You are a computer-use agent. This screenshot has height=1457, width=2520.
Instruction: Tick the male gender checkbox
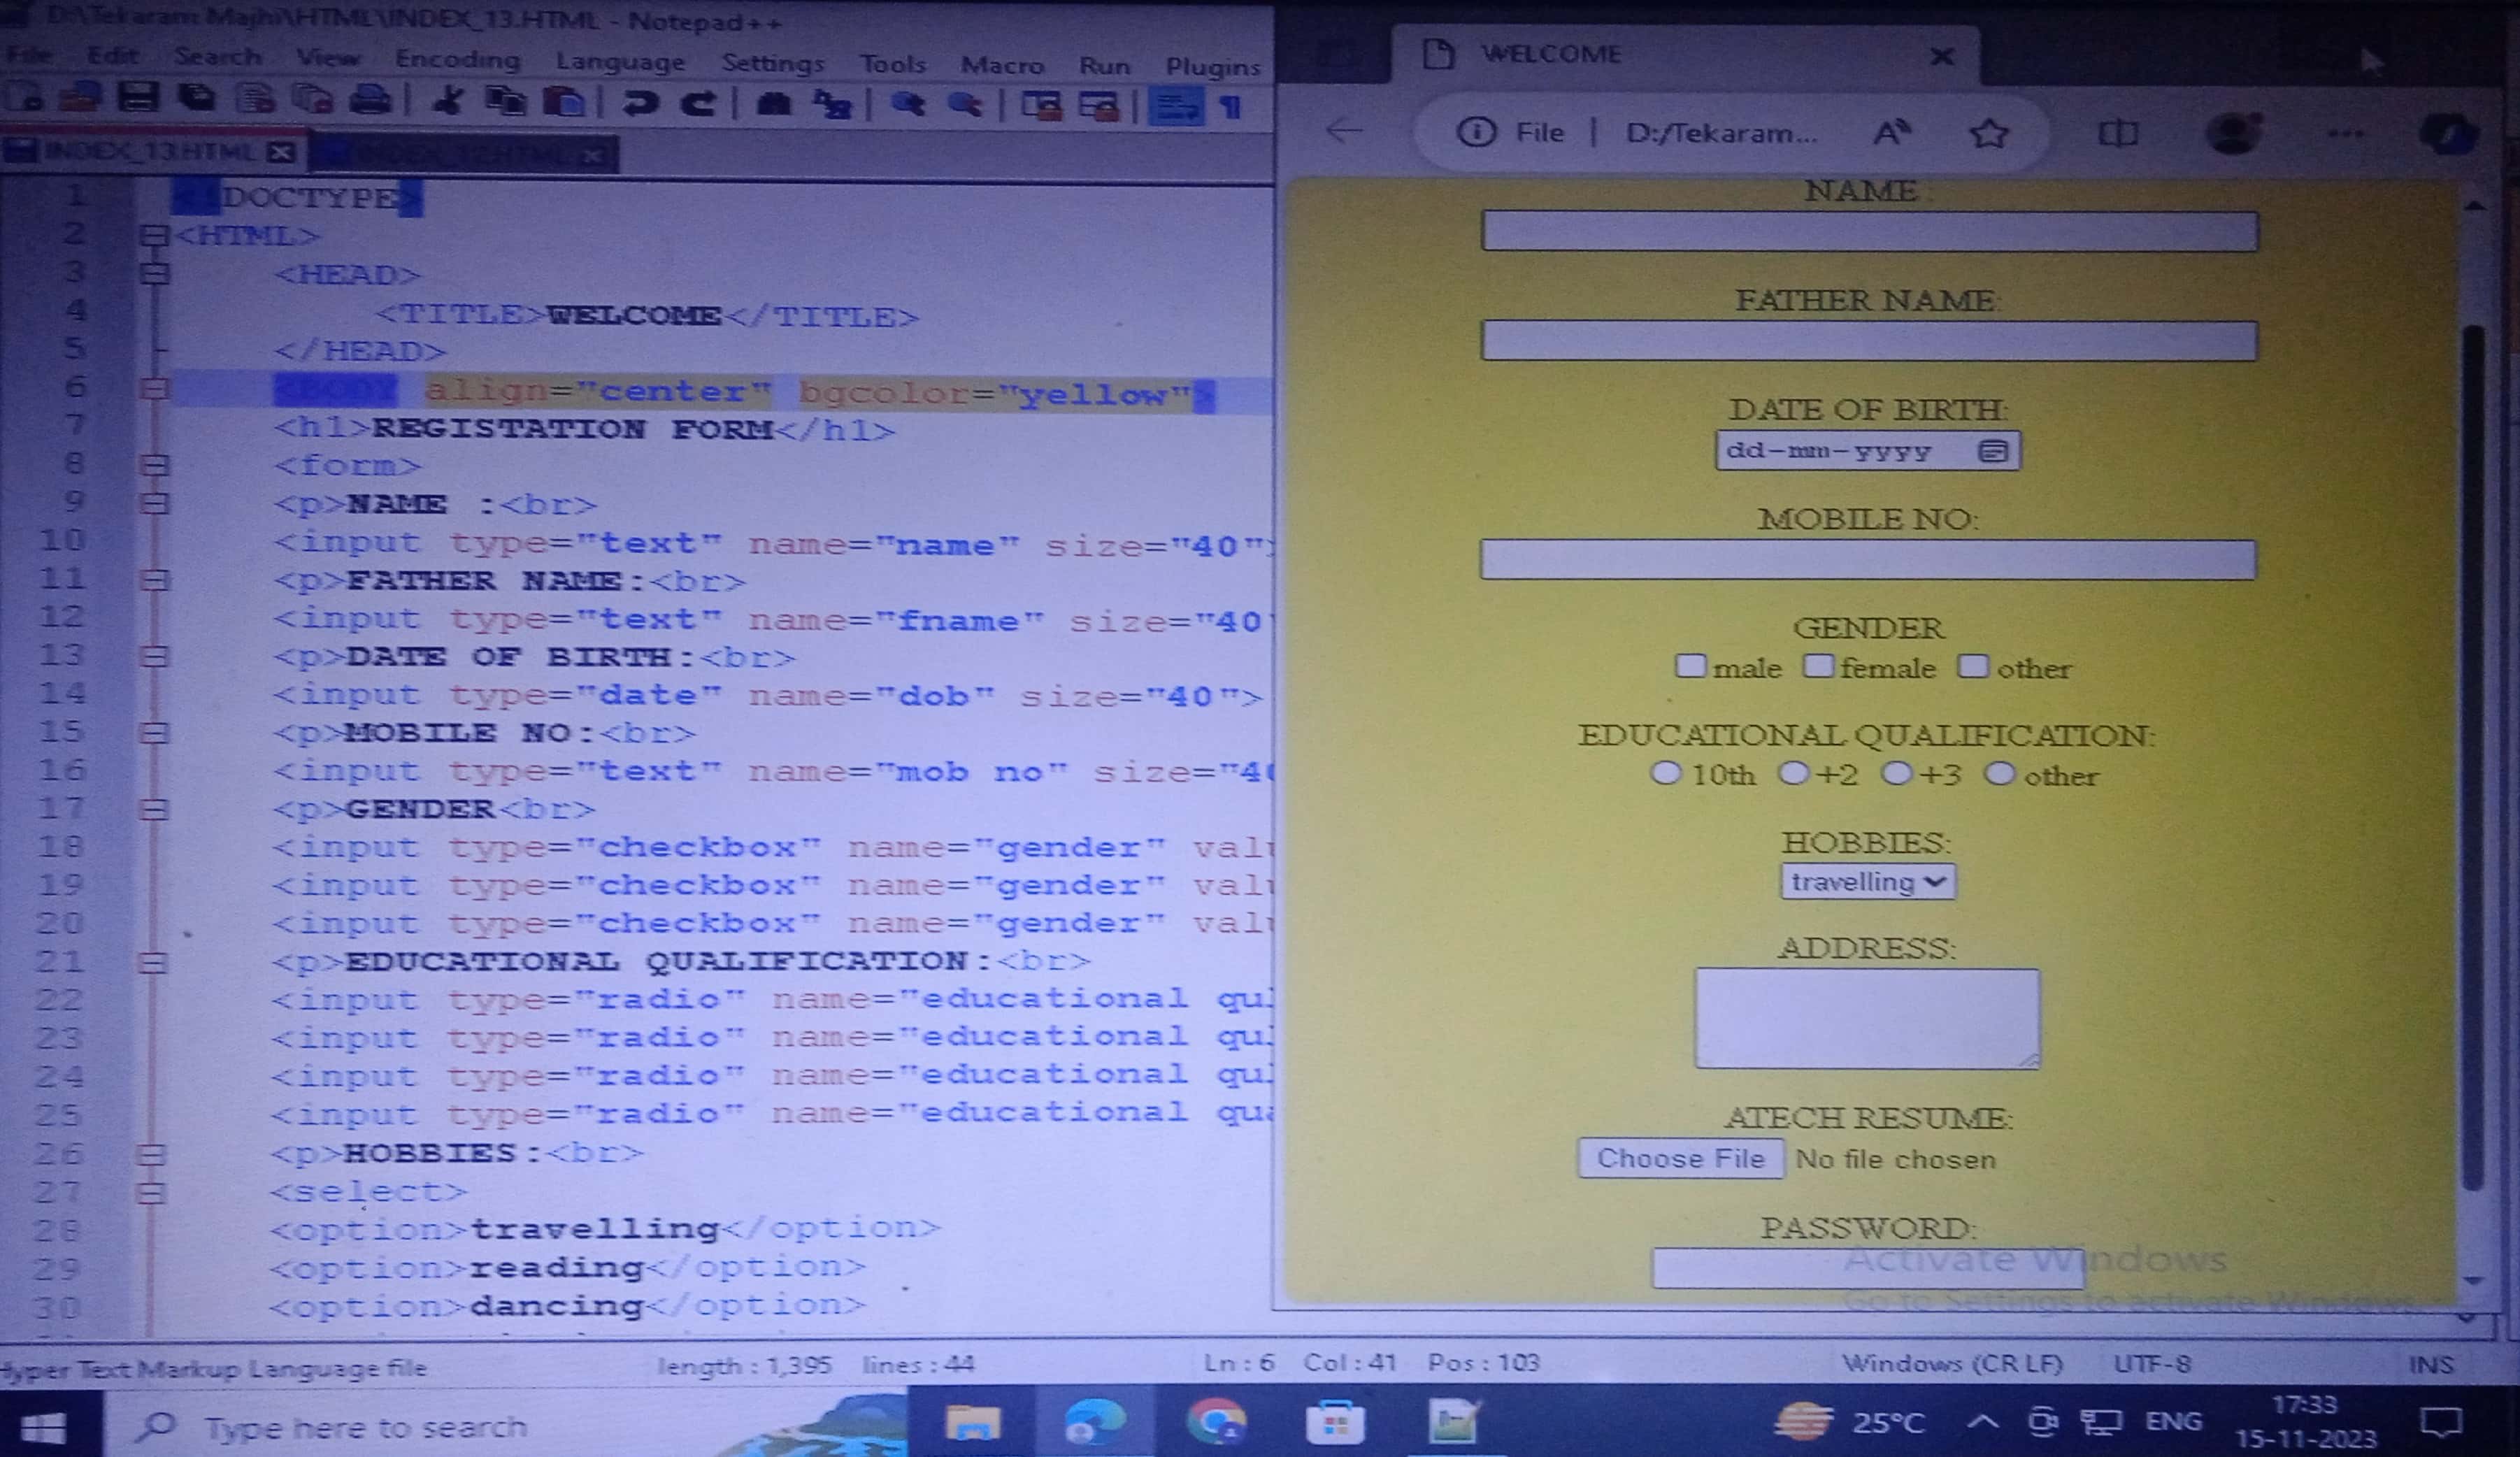click(1690, 666)
